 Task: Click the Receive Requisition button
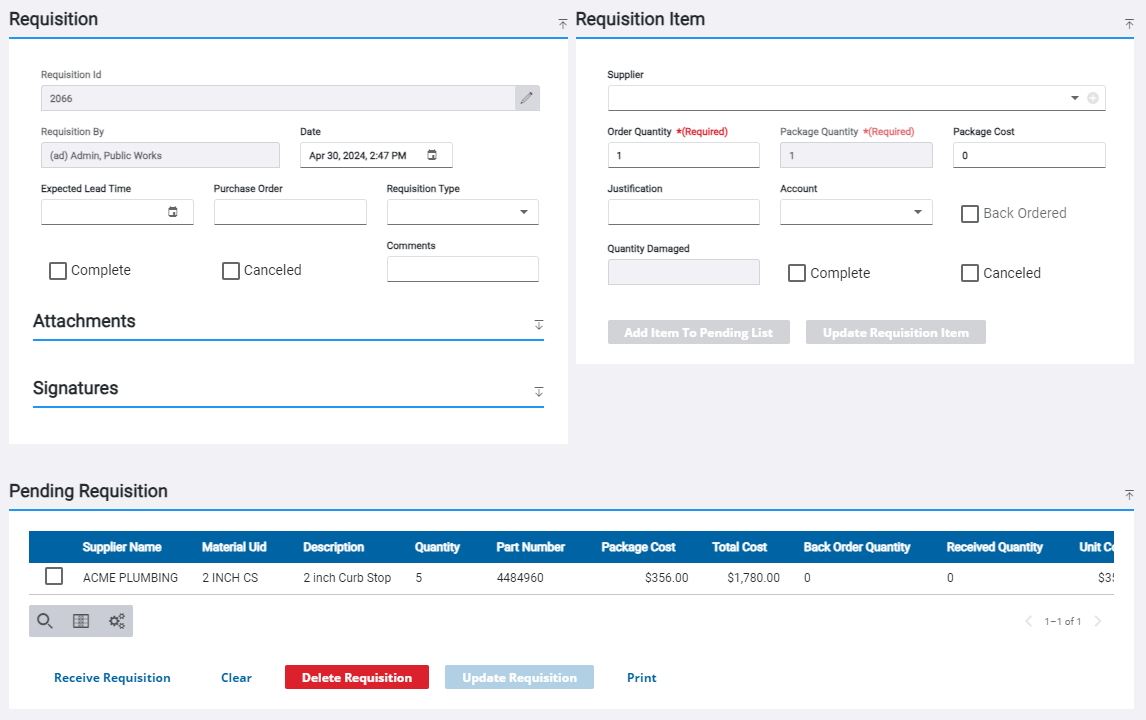(112, 677)
